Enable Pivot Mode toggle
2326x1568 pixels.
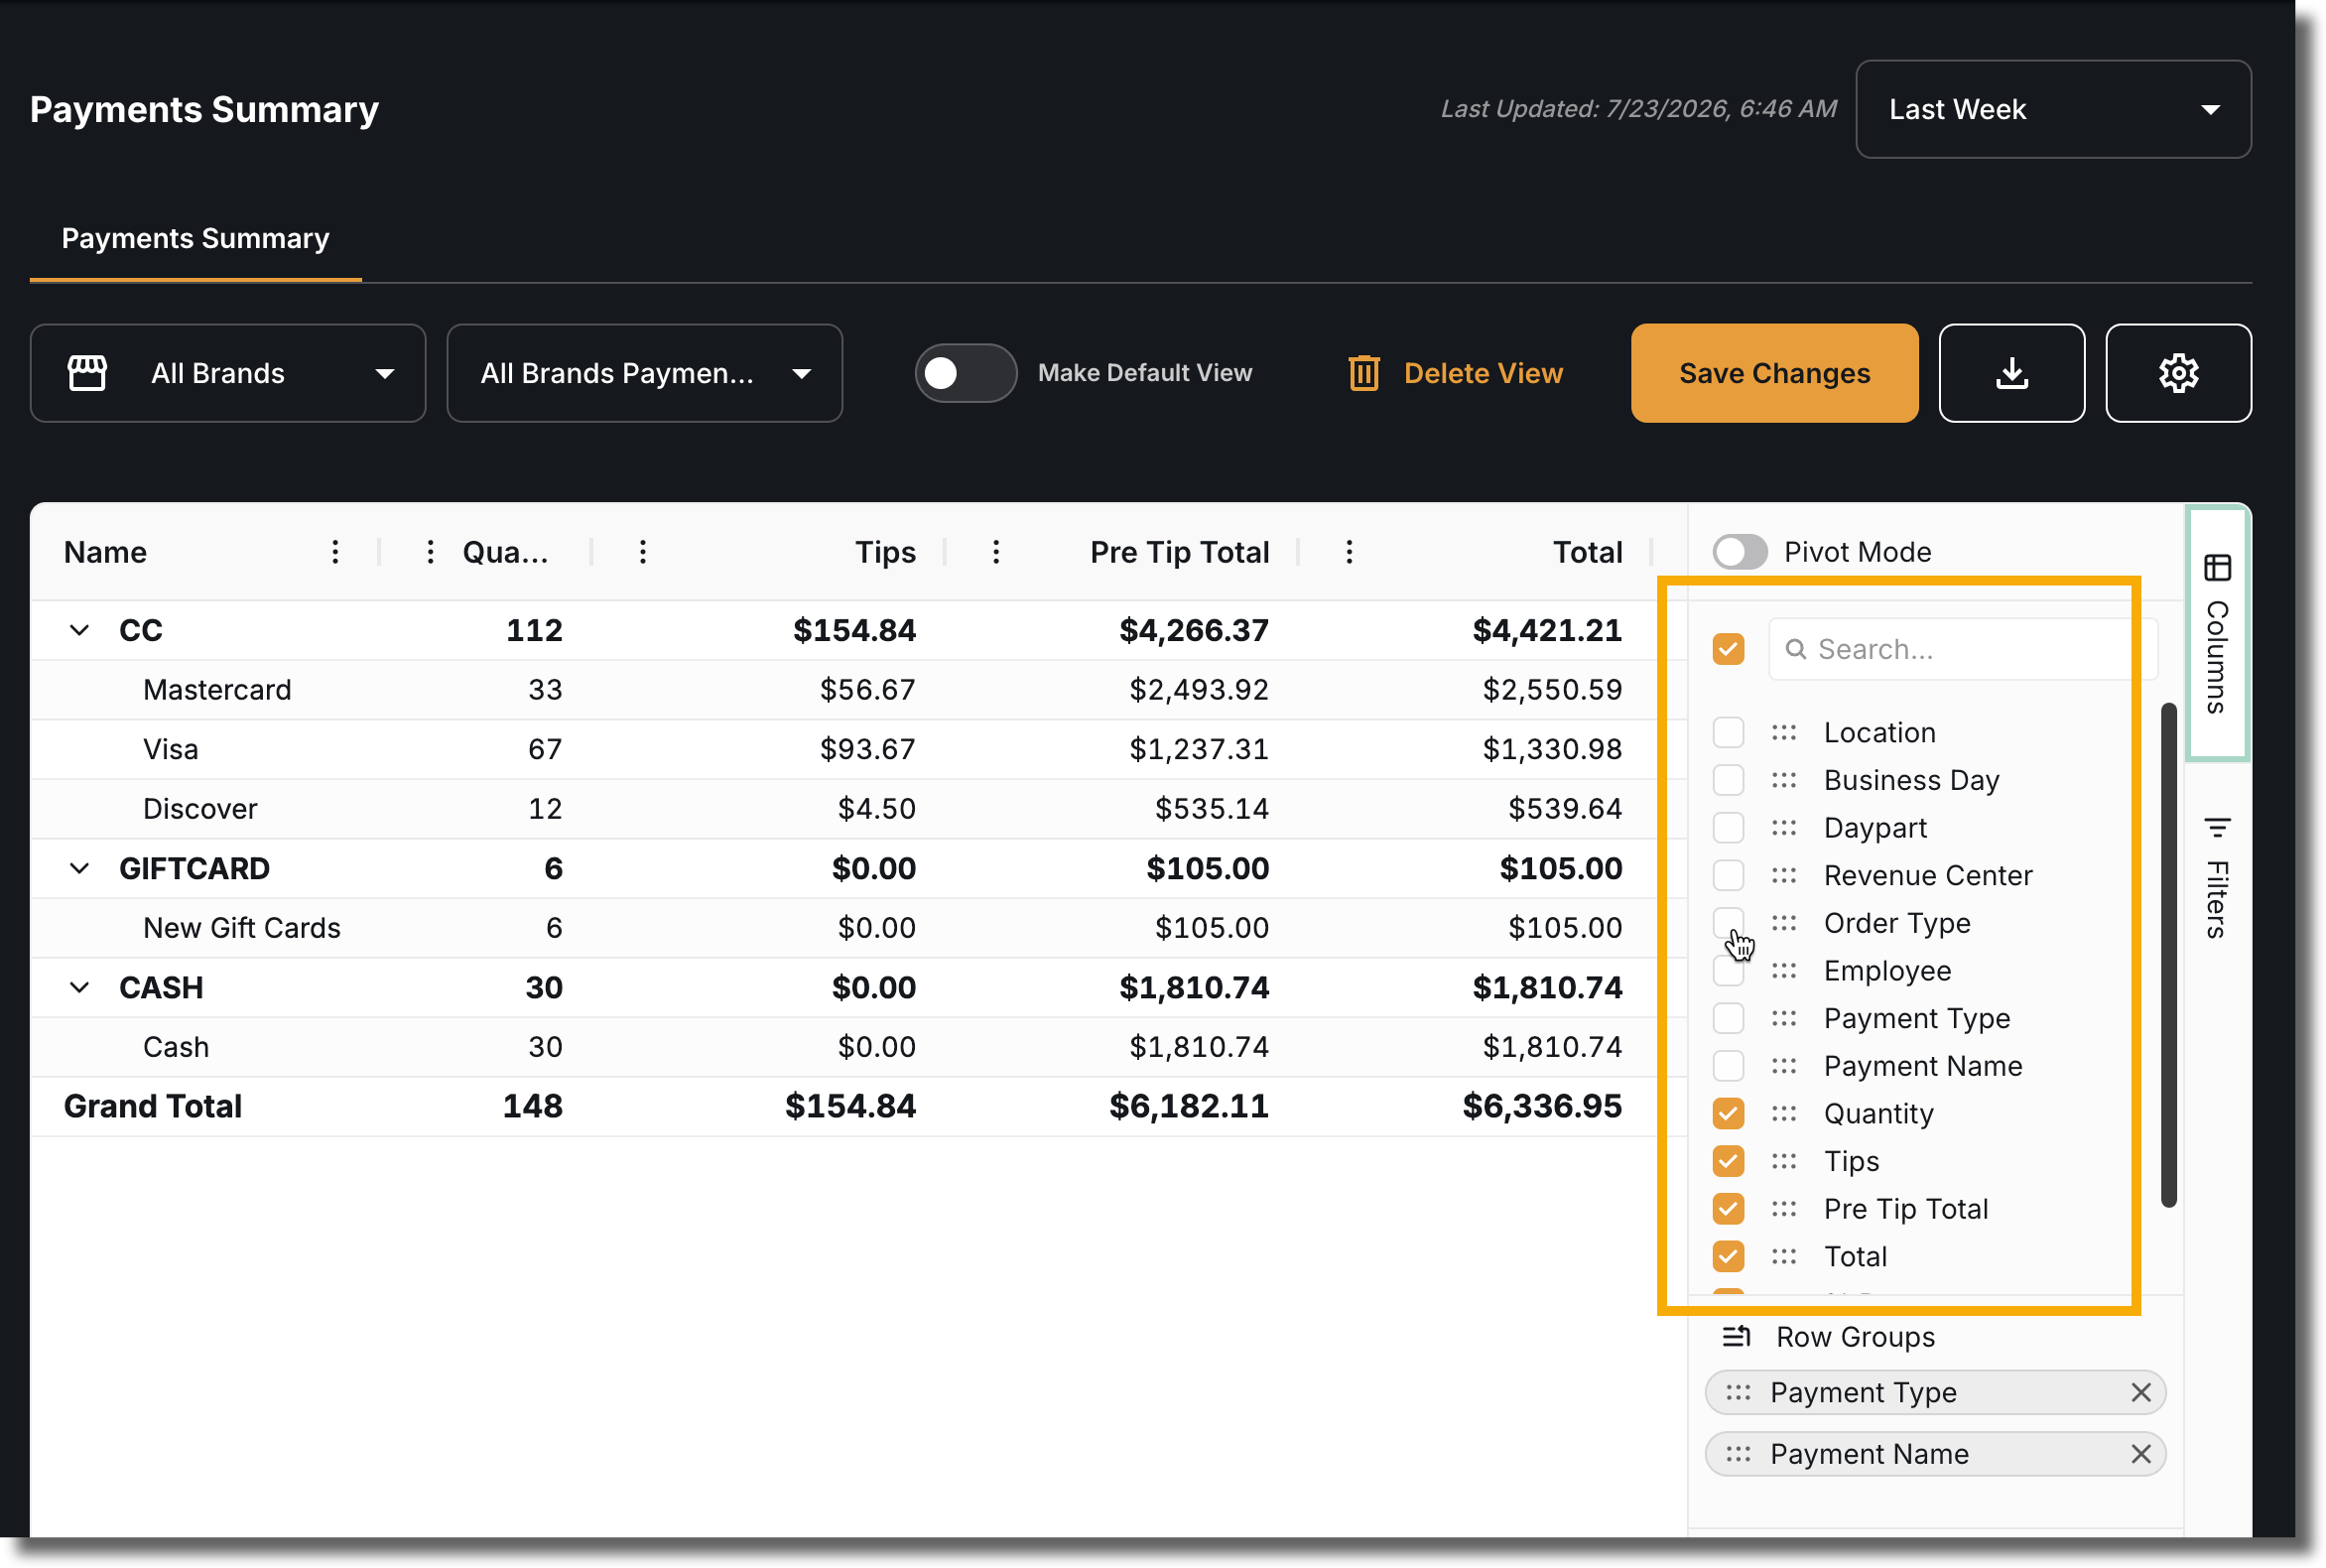click(x=1739, y=552)
